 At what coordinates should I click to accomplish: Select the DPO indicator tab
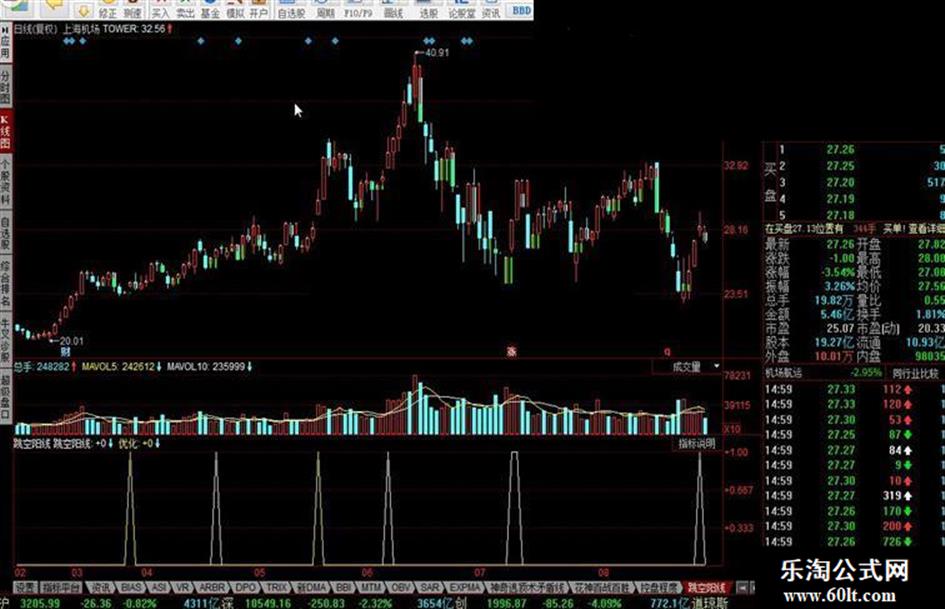tap(245, 587)
